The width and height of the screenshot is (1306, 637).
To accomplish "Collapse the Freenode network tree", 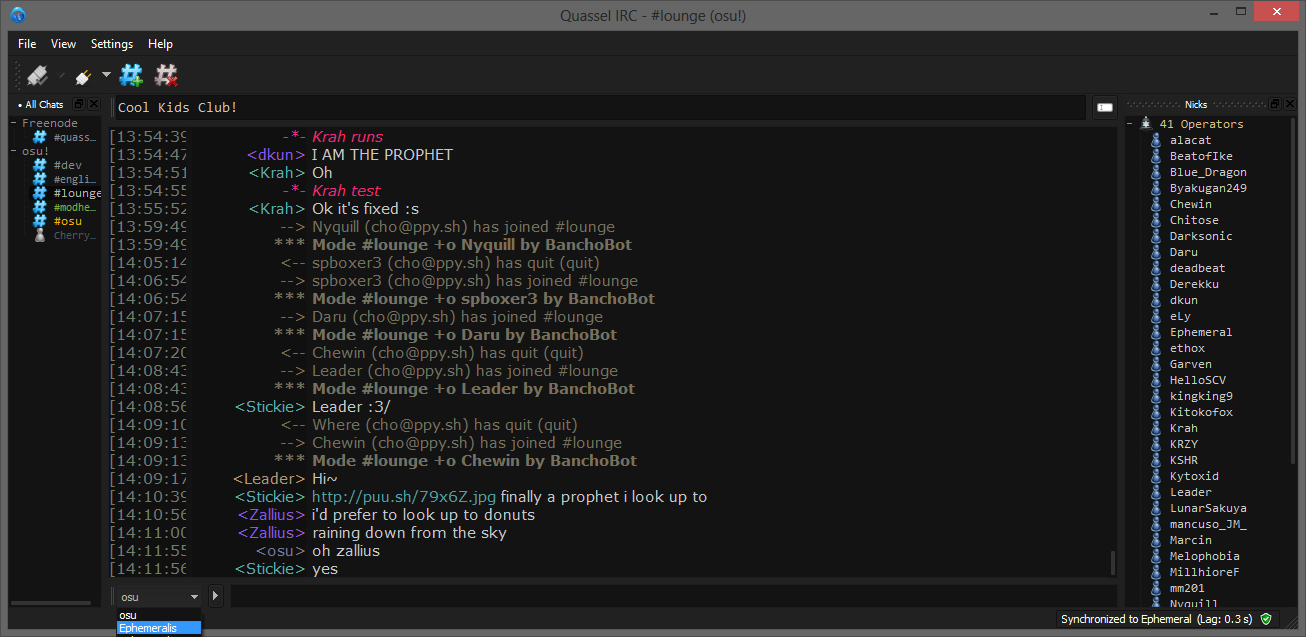I will (15, 124).
